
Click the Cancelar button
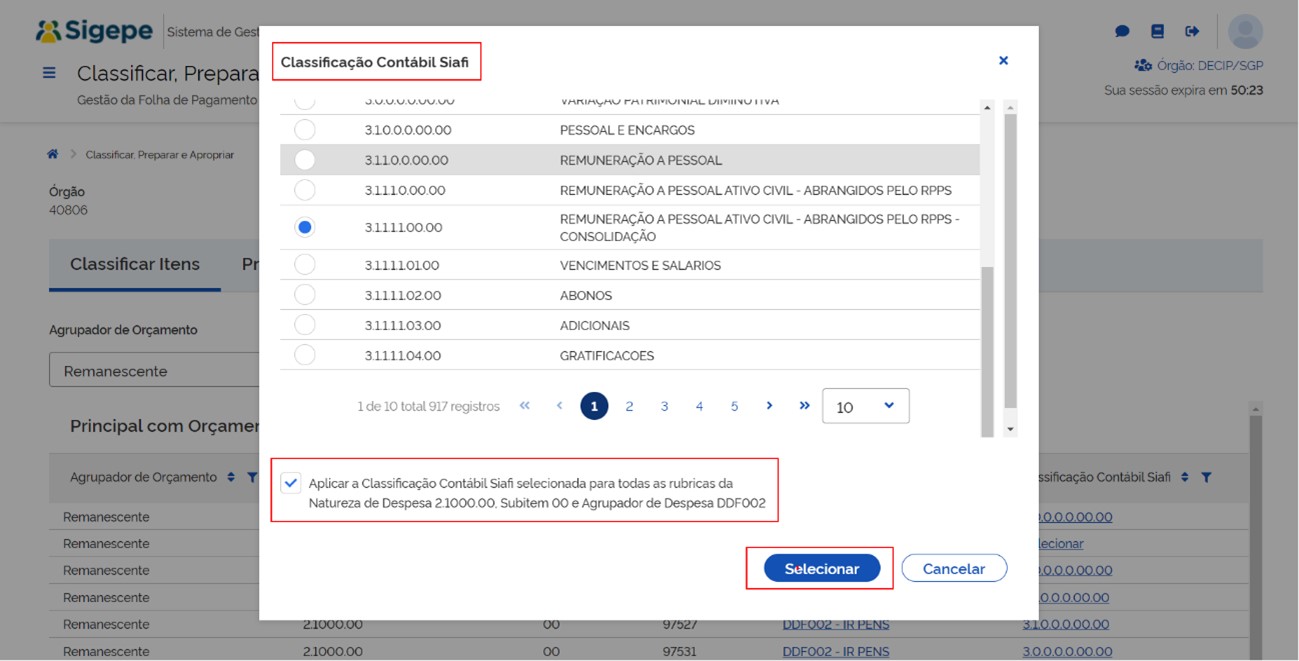953,568
